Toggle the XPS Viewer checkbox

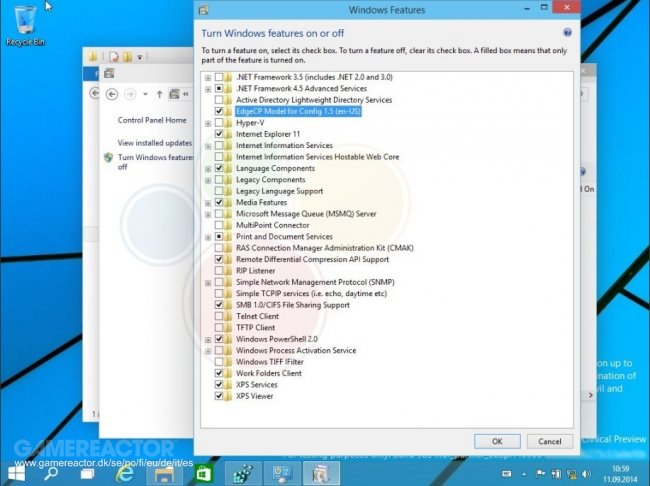[219, 396]
